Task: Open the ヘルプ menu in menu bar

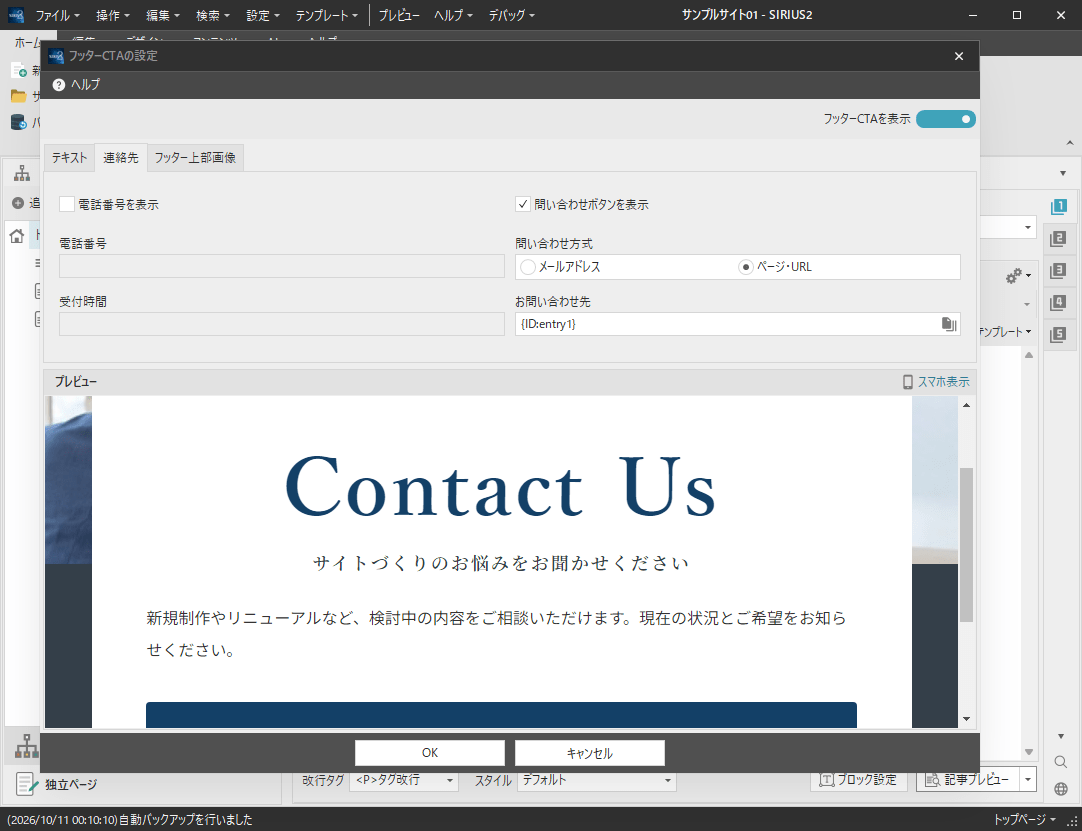Action: pos(453,15)
